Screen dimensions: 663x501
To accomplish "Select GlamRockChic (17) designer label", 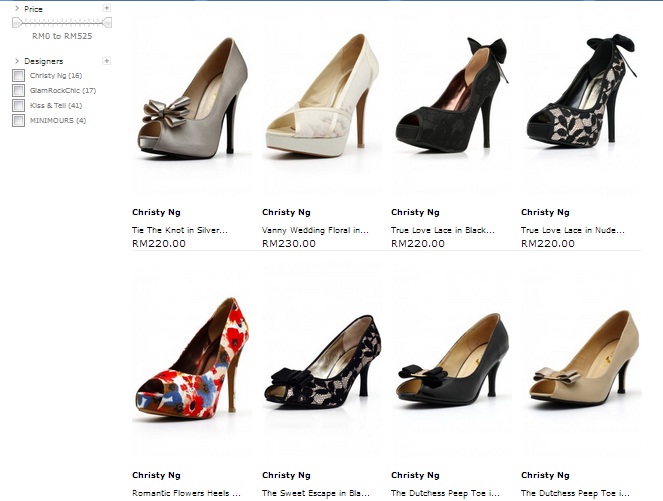I will pos(63,90).
